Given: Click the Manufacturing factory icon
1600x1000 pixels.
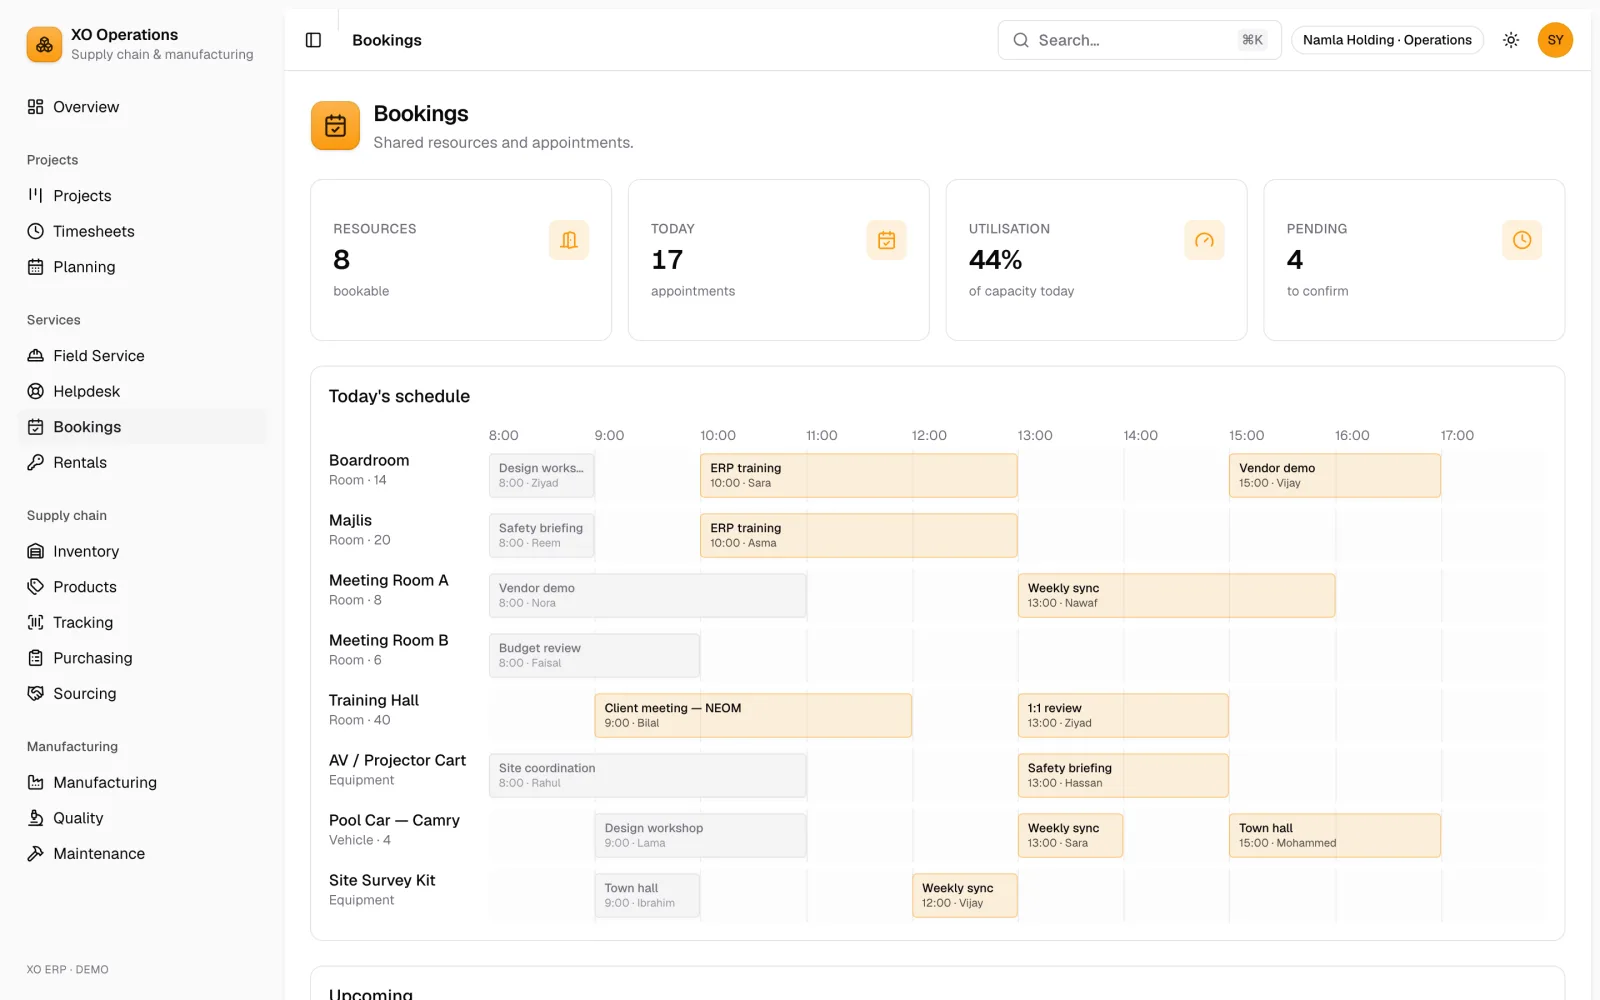Looking at the screenshot, I should (36, 782).
